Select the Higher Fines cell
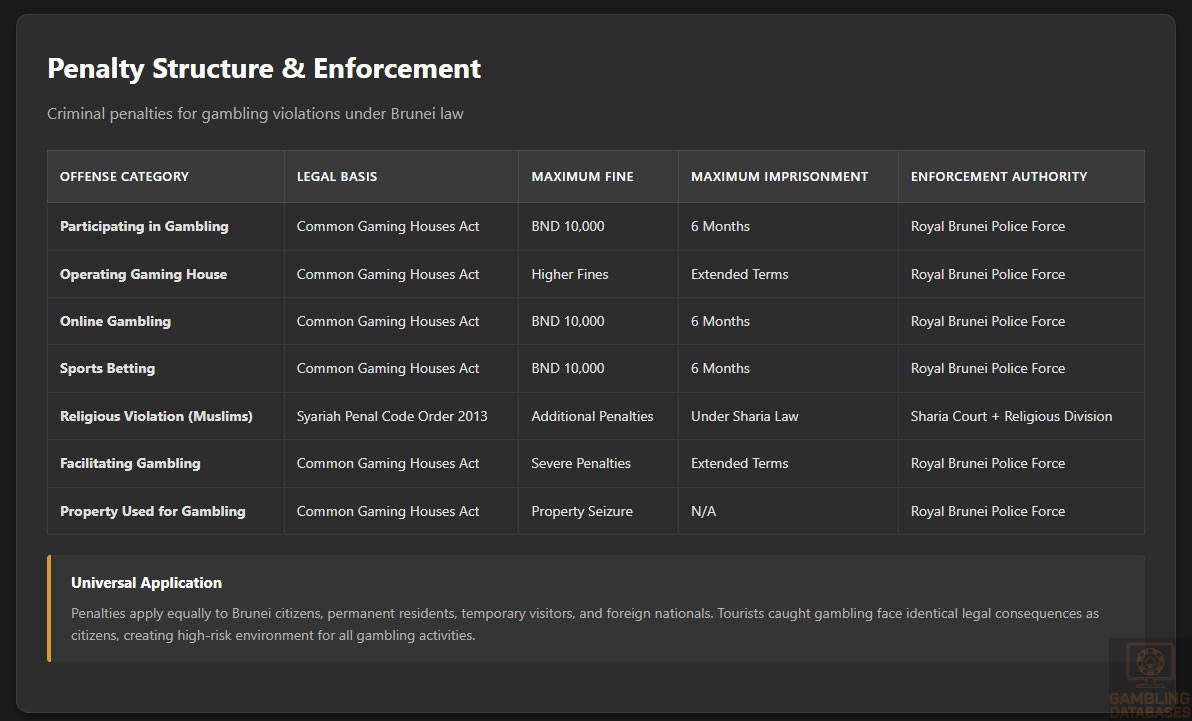Screen dimensions: 1192x721 569,274
